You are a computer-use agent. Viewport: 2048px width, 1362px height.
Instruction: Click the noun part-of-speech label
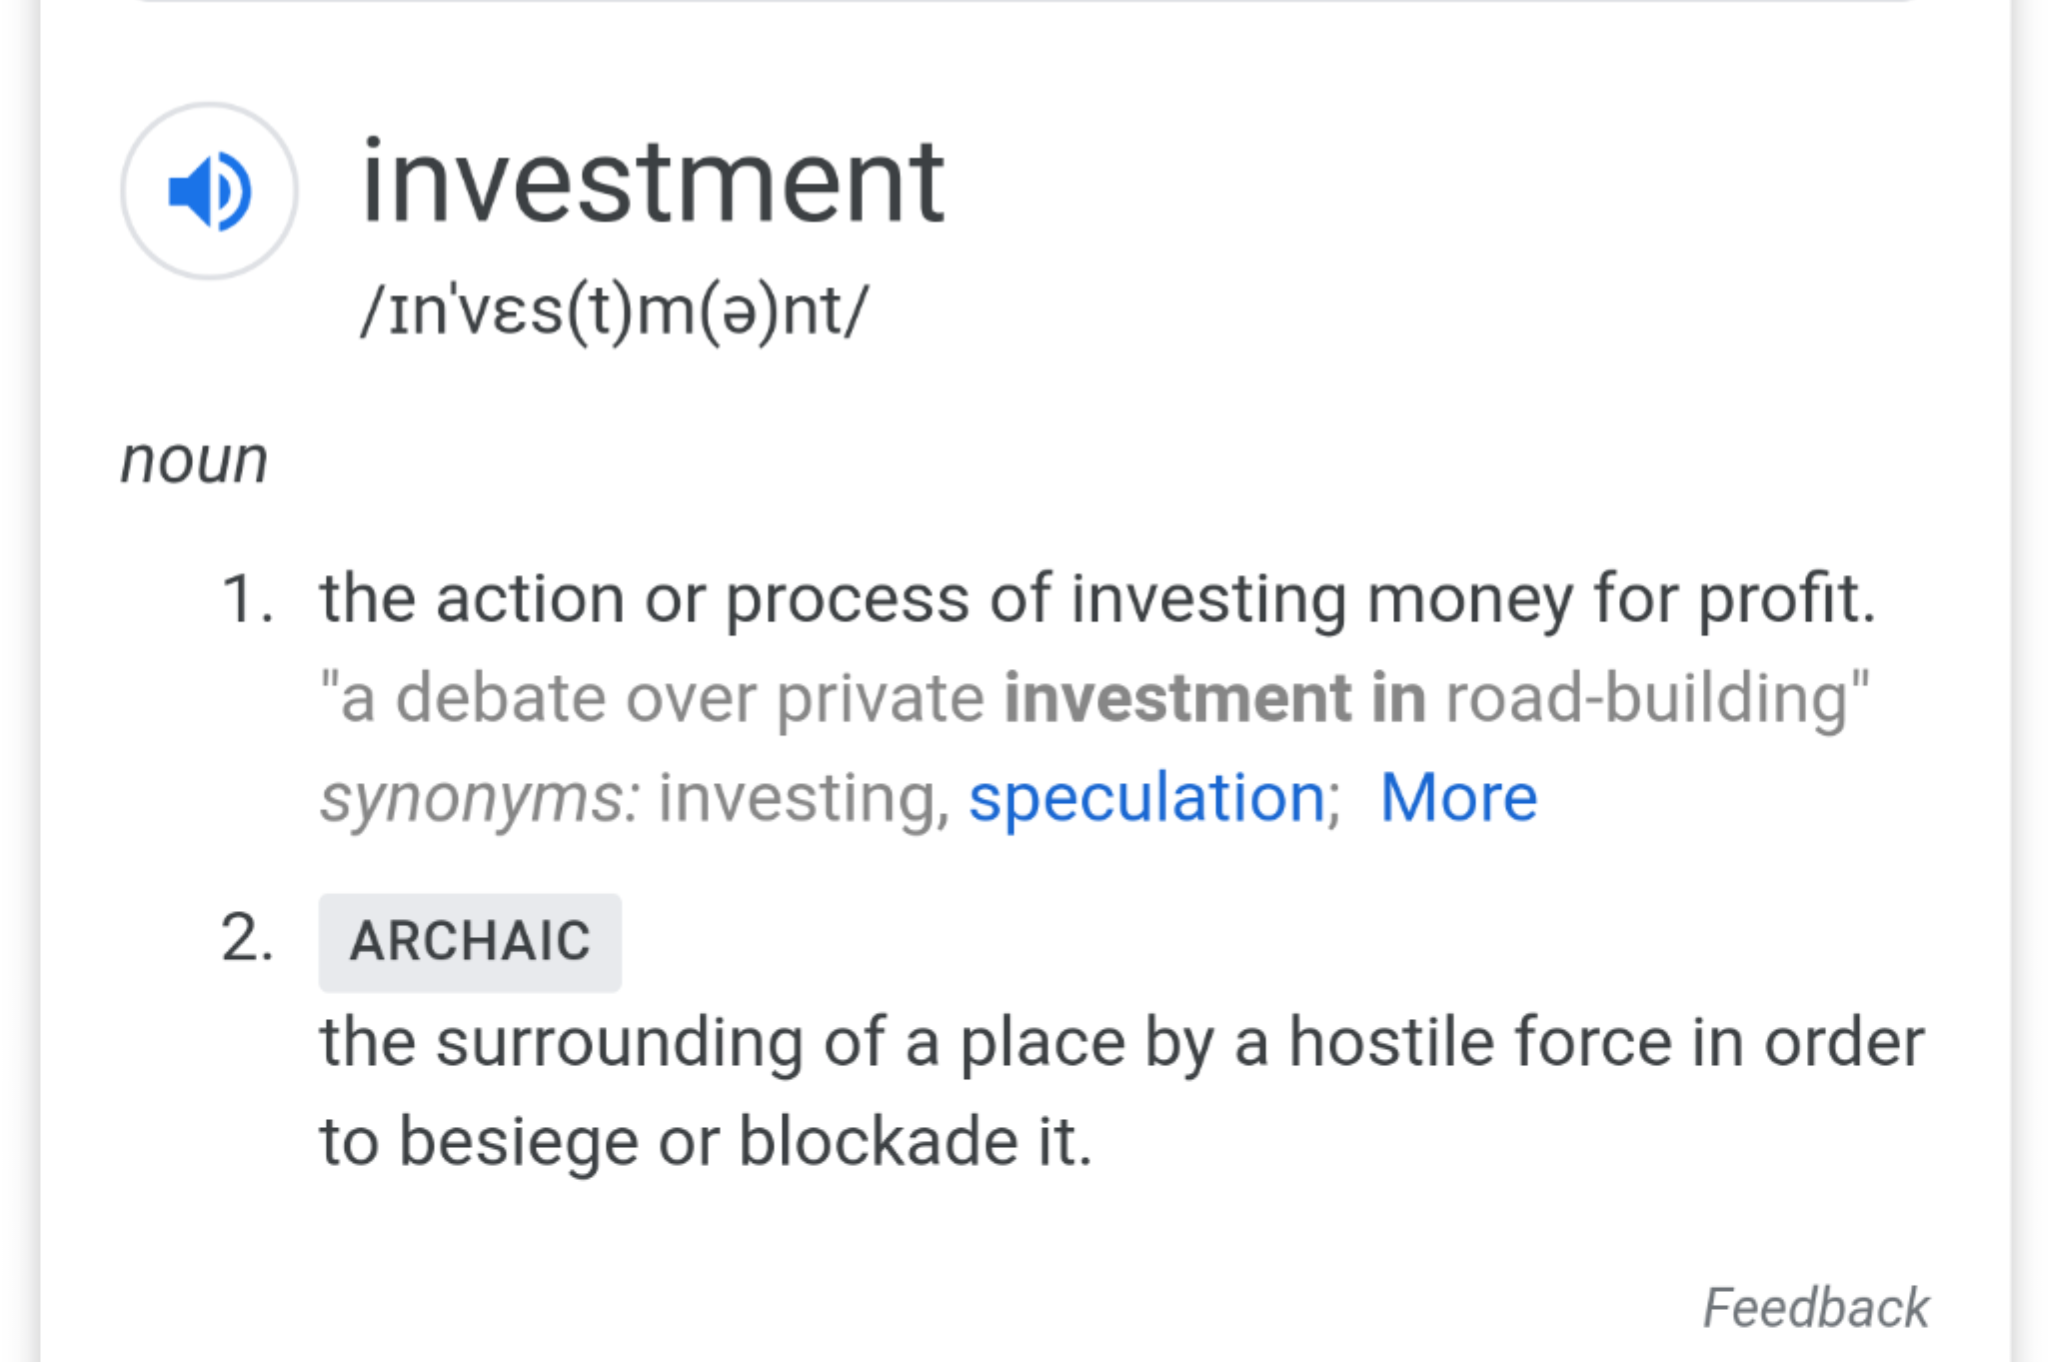tap(194, 462)
